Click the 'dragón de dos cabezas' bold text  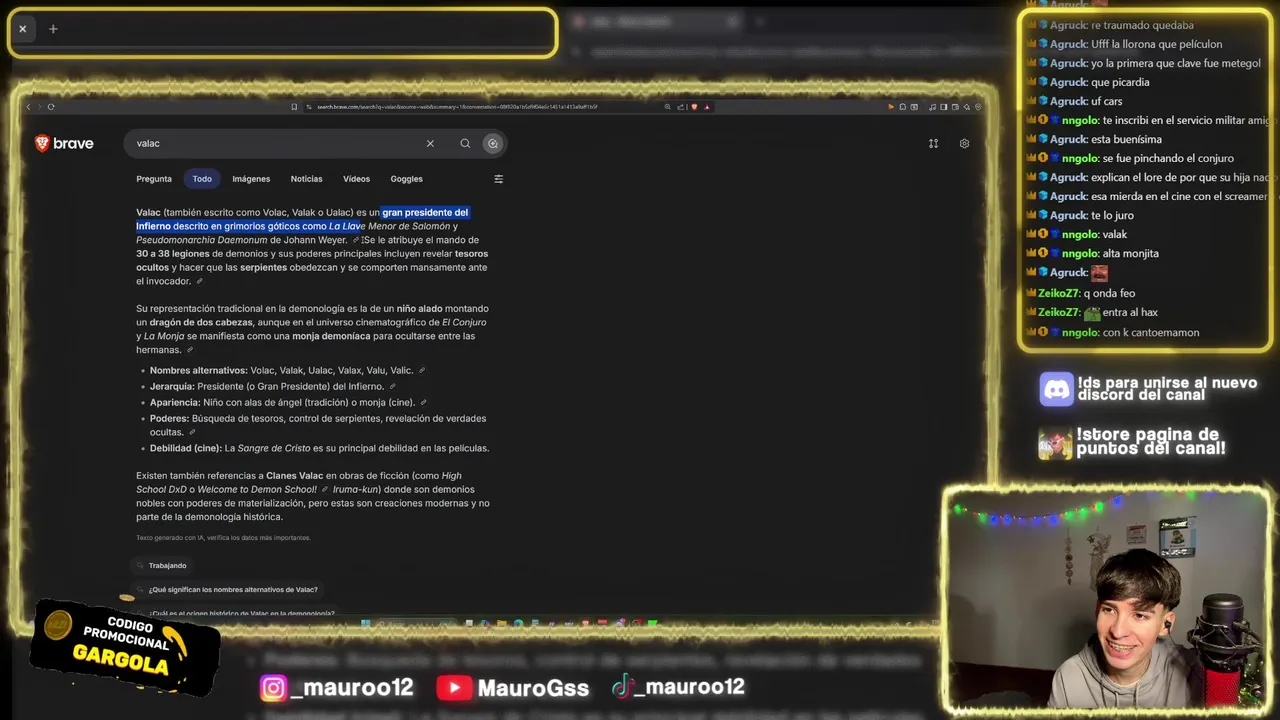point(201,323)
